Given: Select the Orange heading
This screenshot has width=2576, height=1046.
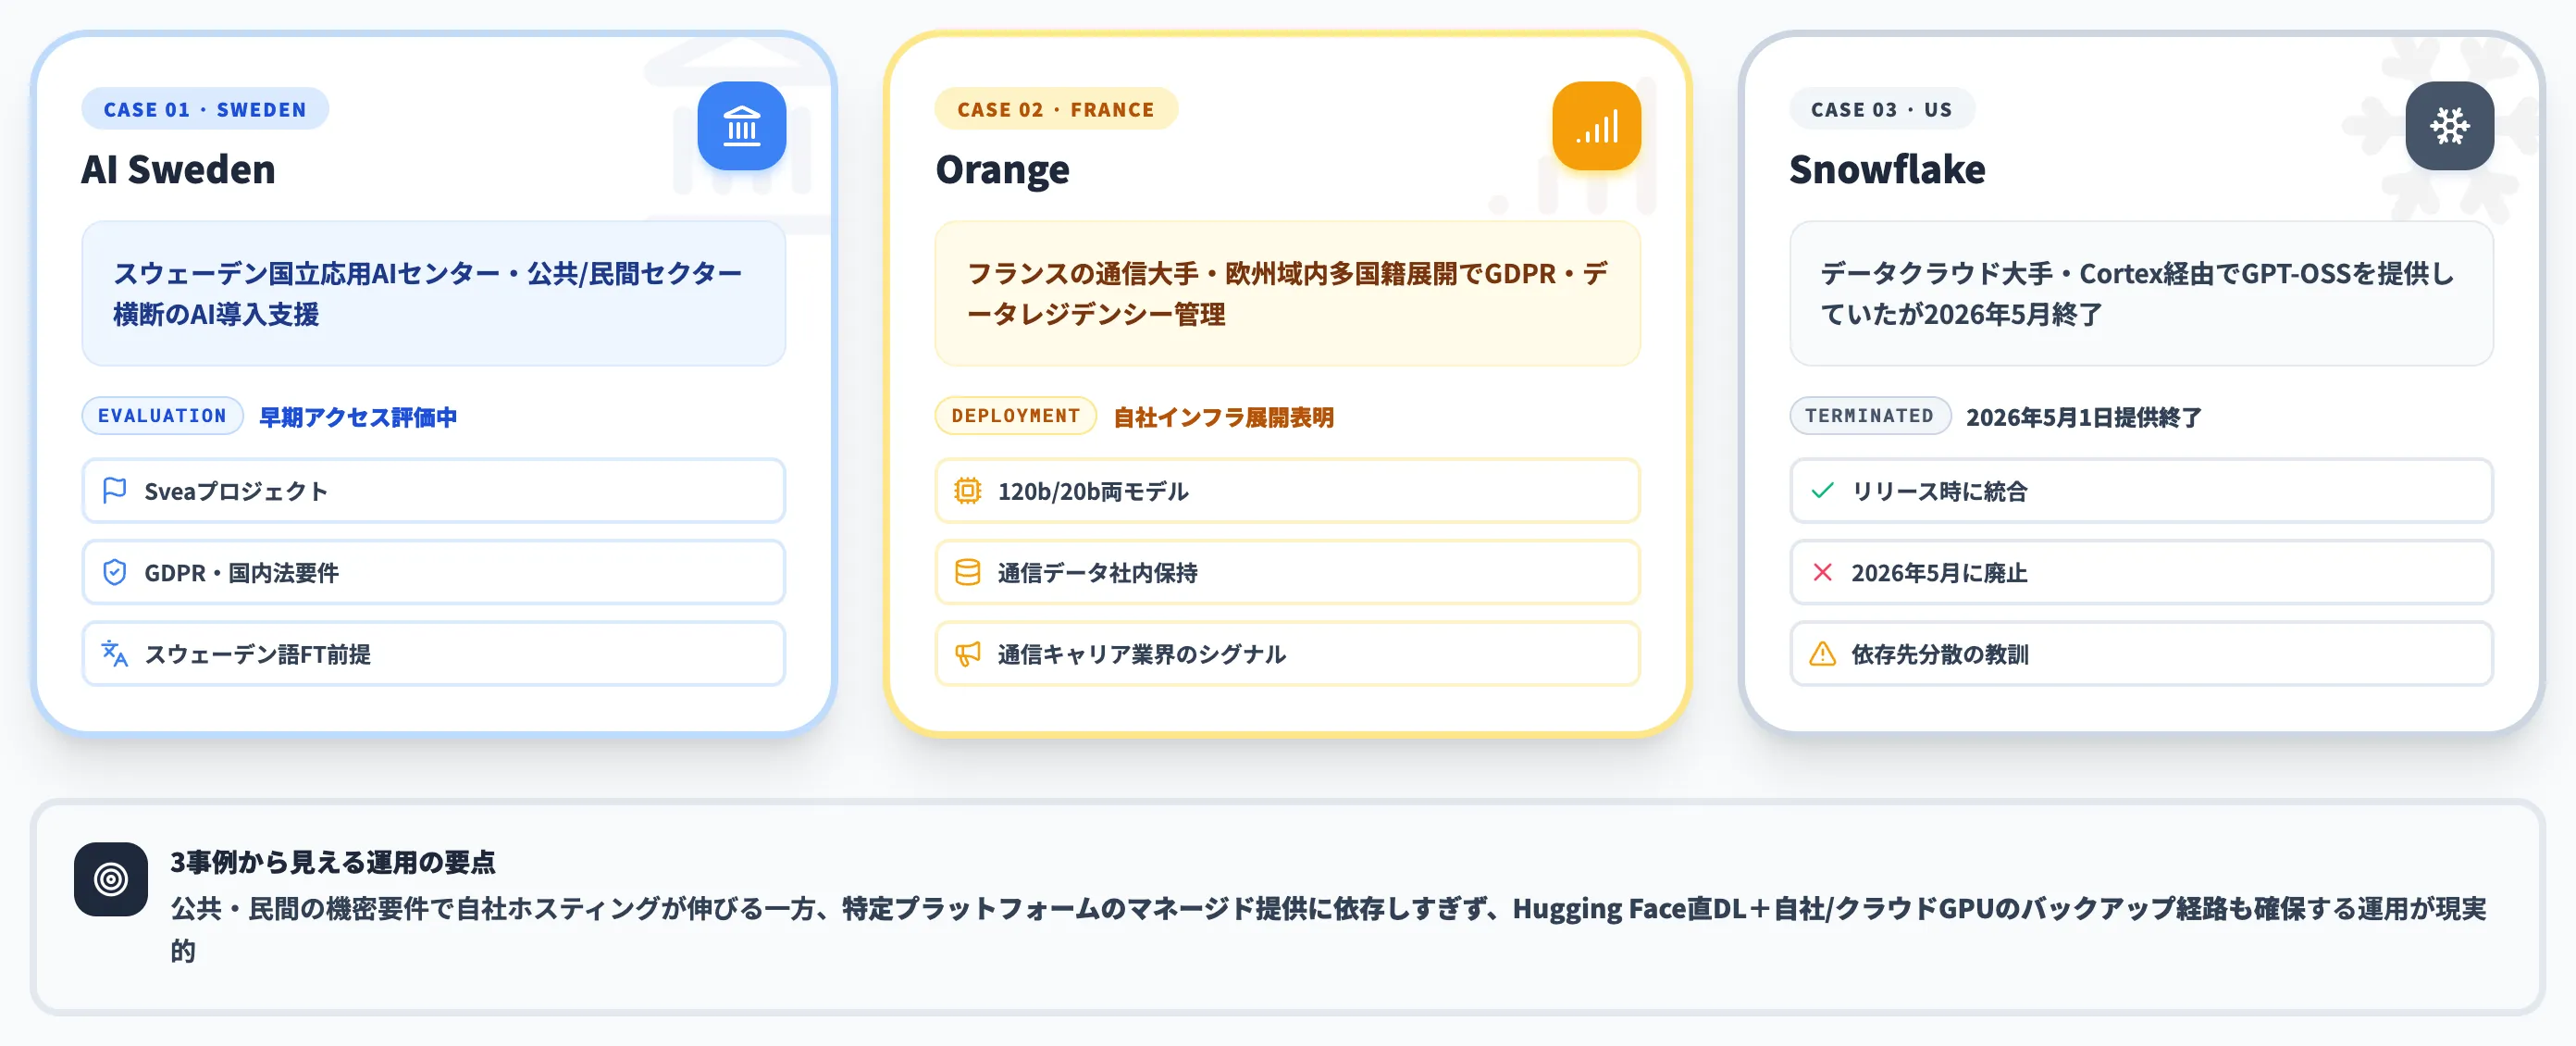Looking at the screenshot, I should click(1002, 170).
